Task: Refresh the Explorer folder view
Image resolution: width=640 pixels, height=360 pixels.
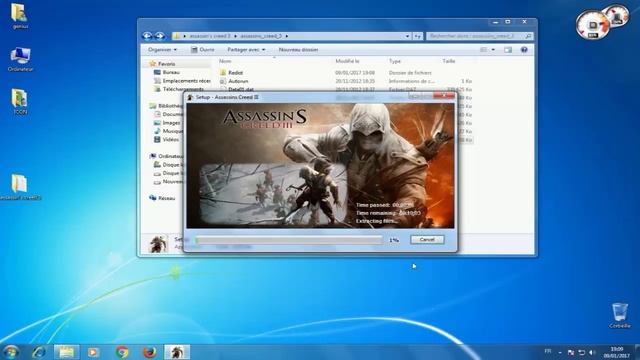Action: pos(417,36)
